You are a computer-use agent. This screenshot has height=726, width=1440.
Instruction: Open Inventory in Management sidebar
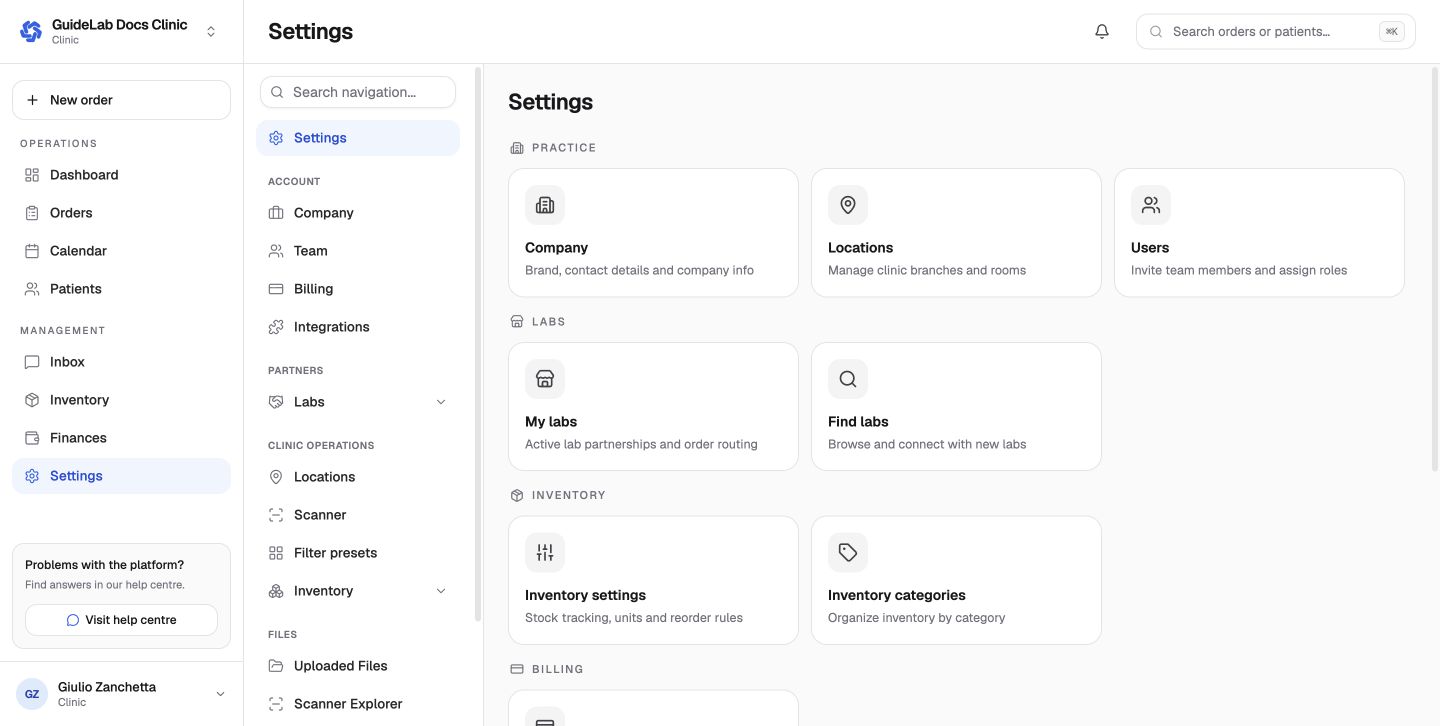[121, 400]
